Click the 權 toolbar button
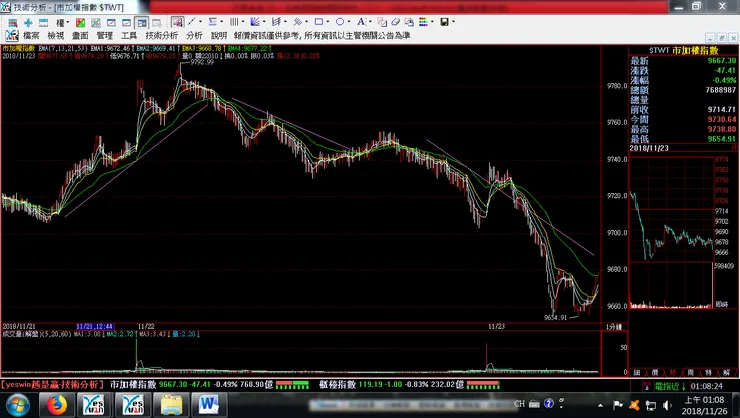 click(x=60, y=22)
